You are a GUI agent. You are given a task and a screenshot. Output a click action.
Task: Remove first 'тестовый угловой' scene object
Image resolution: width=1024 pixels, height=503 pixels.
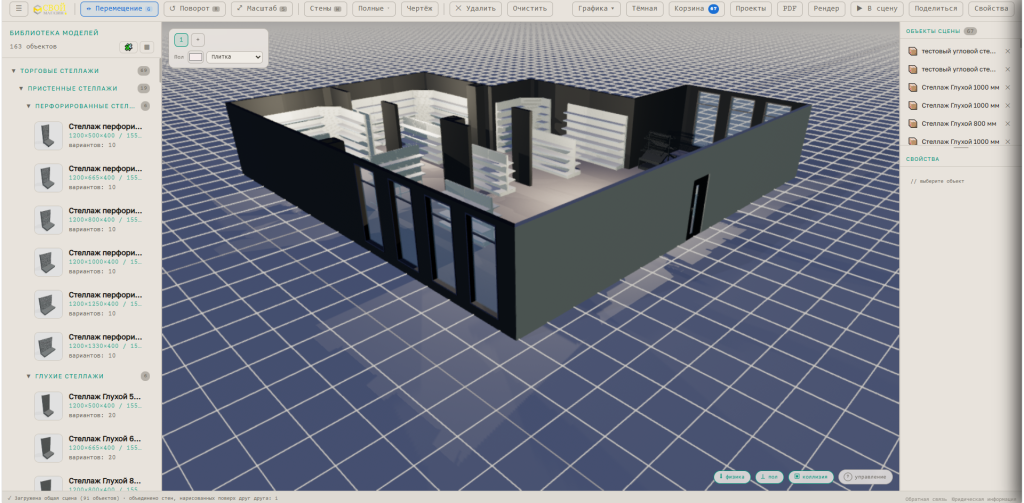pyautogui.click(x=1007, y=51)
